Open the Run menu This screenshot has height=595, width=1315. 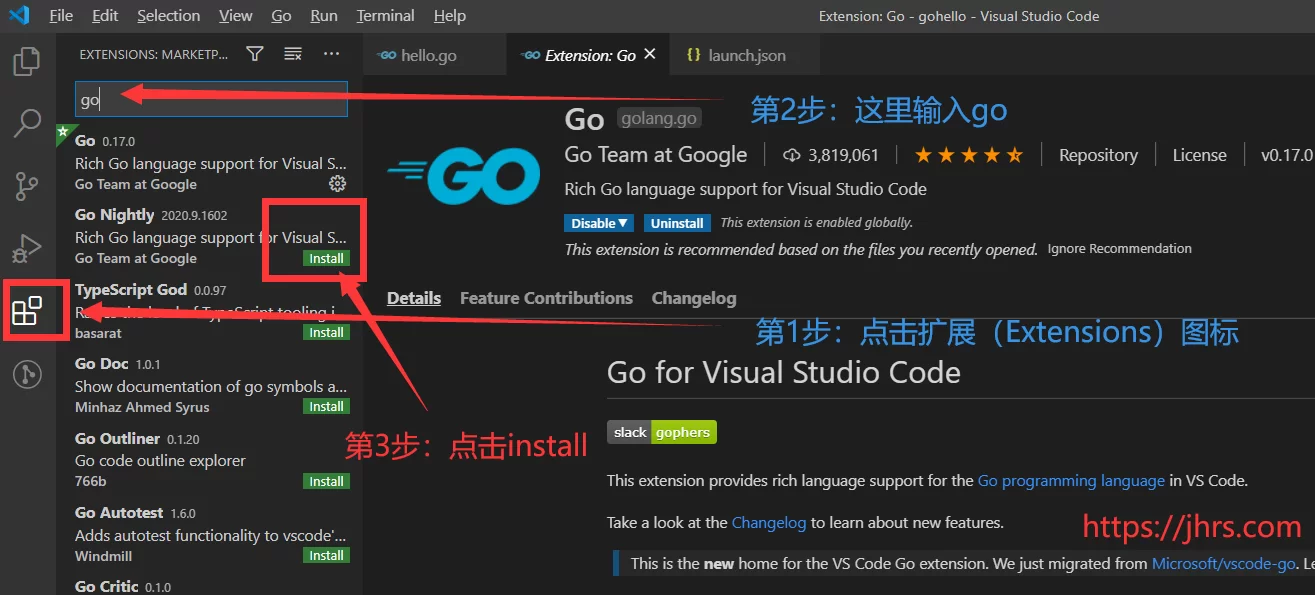click(323, 15)
